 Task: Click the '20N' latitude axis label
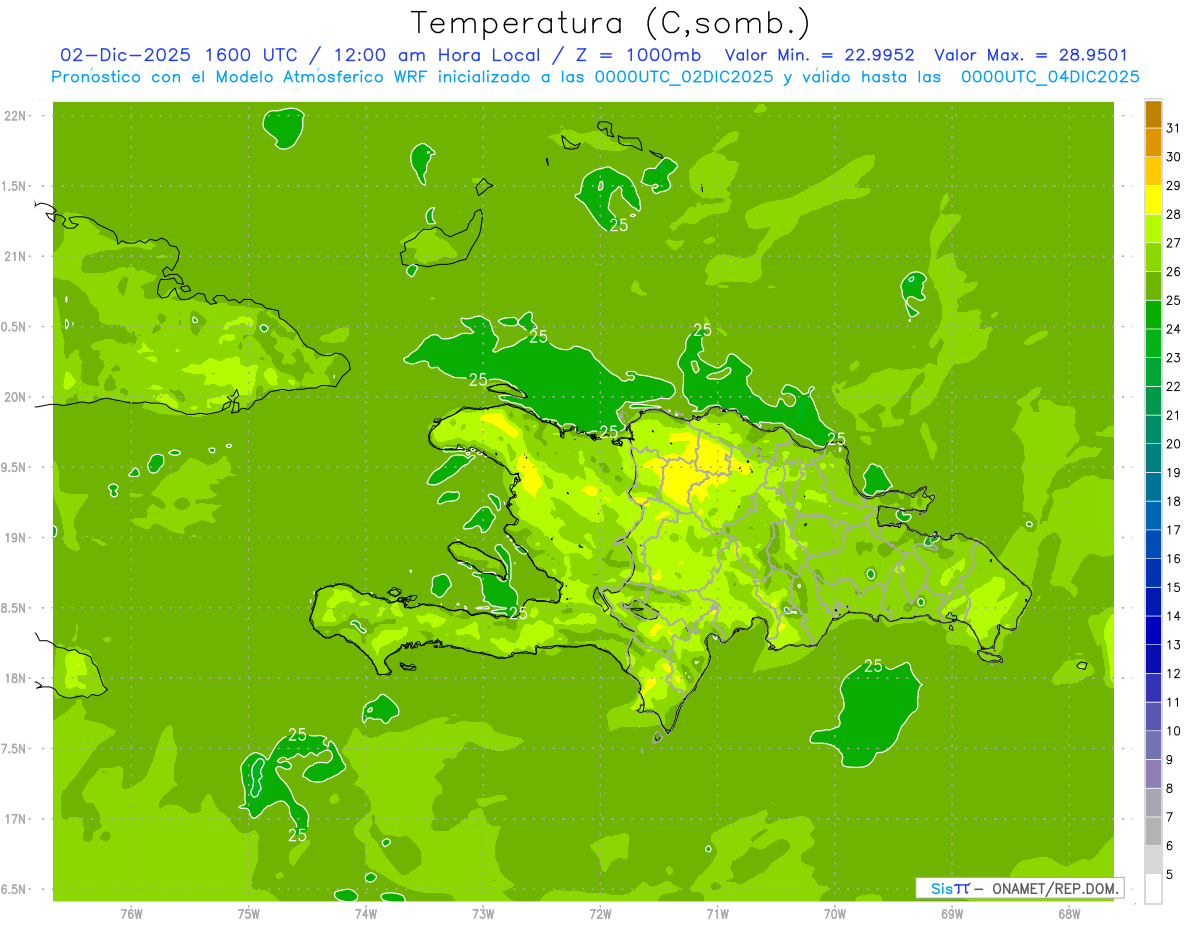pyautogui.click(x=16, y=397)
